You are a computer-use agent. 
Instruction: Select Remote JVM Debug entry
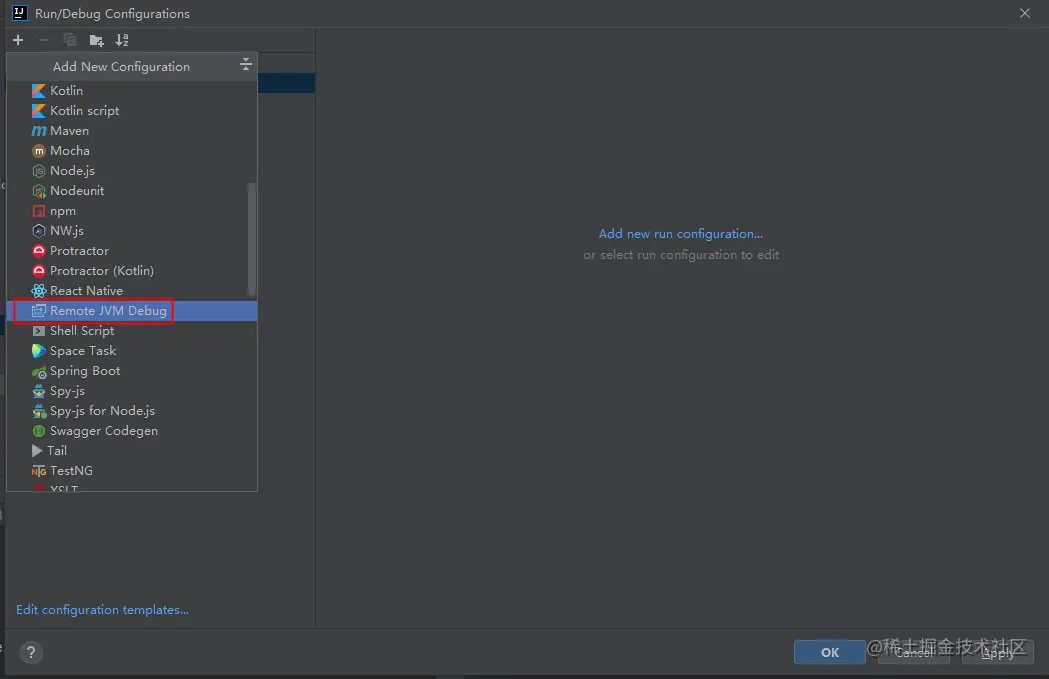[x=132, y=310]
